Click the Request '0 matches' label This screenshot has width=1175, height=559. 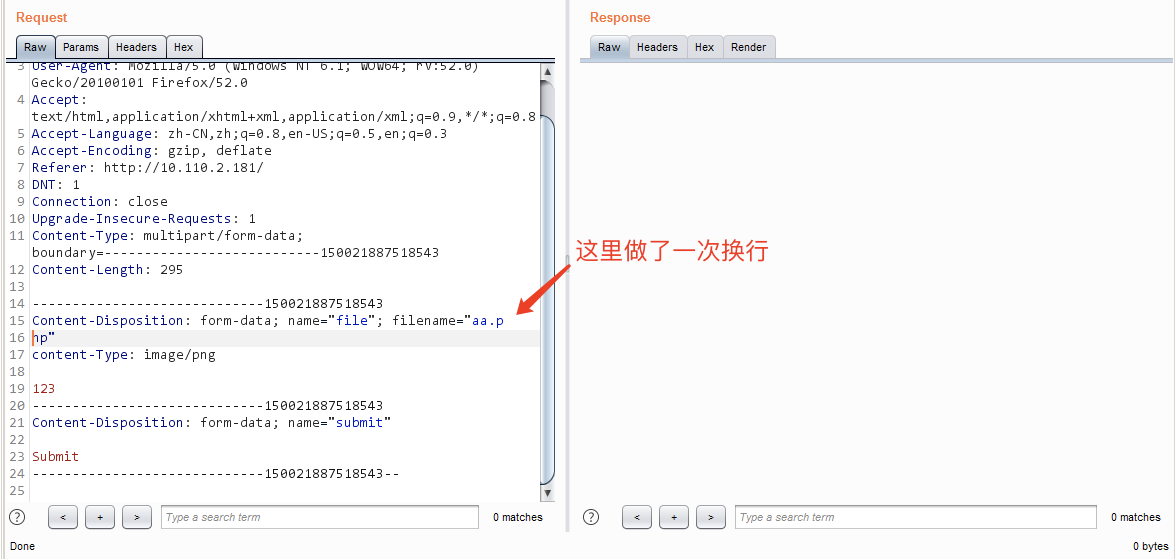tap(518, 517)
